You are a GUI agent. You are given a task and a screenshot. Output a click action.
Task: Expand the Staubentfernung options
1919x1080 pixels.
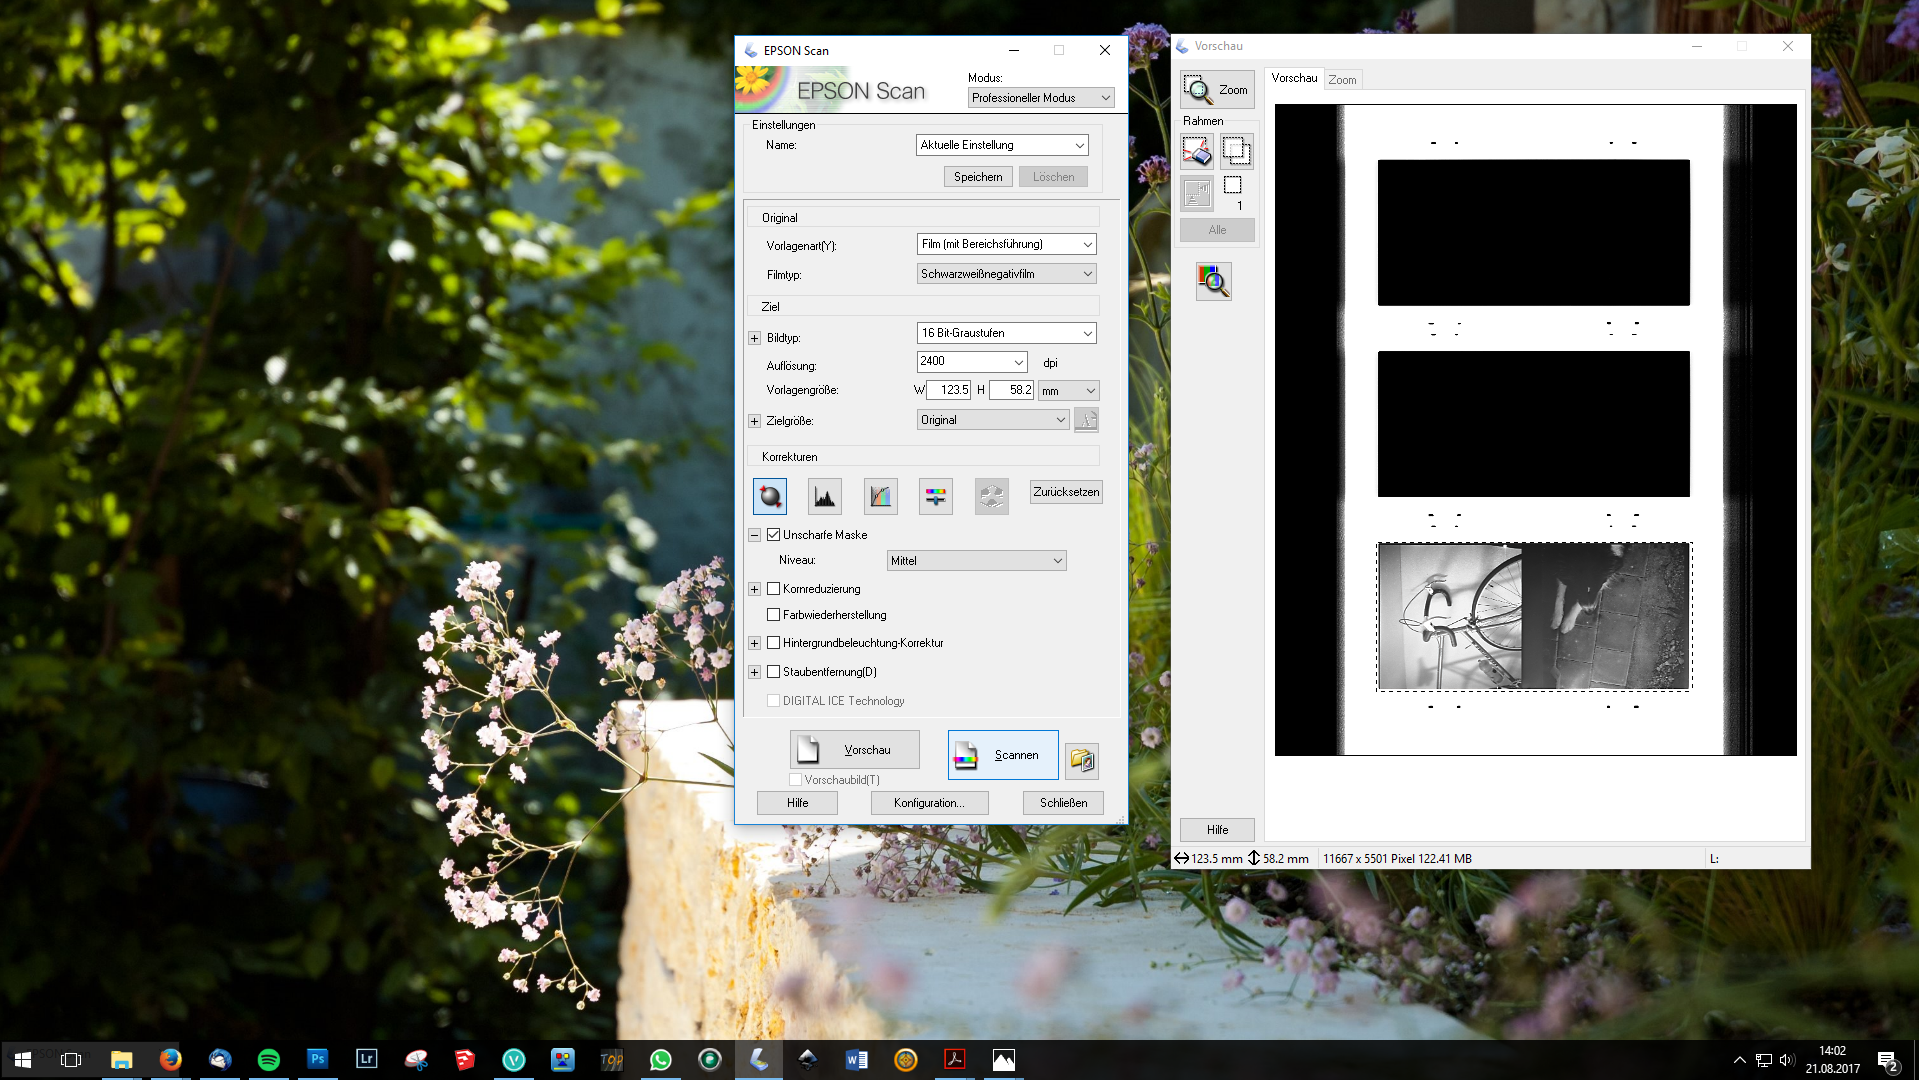click(x=755, y=673)
